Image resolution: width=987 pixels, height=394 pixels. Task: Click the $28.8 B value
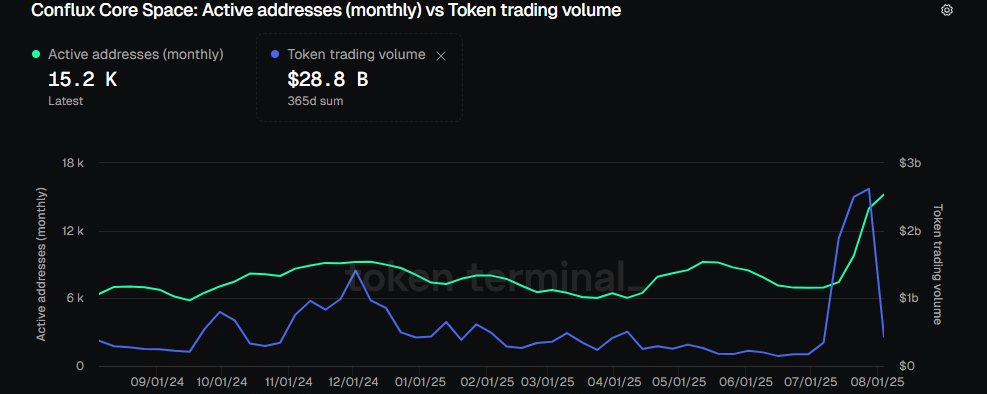tap(327, 80)
